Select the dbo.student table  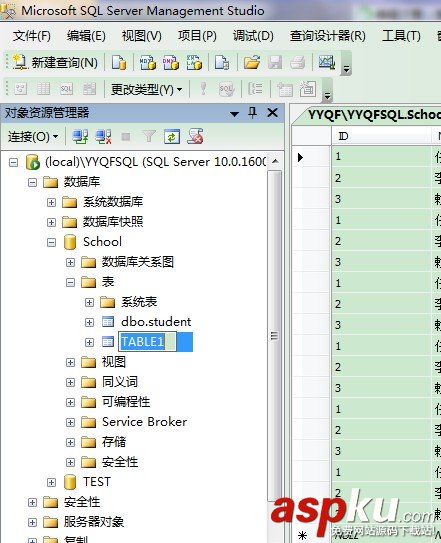coord(156,322)
